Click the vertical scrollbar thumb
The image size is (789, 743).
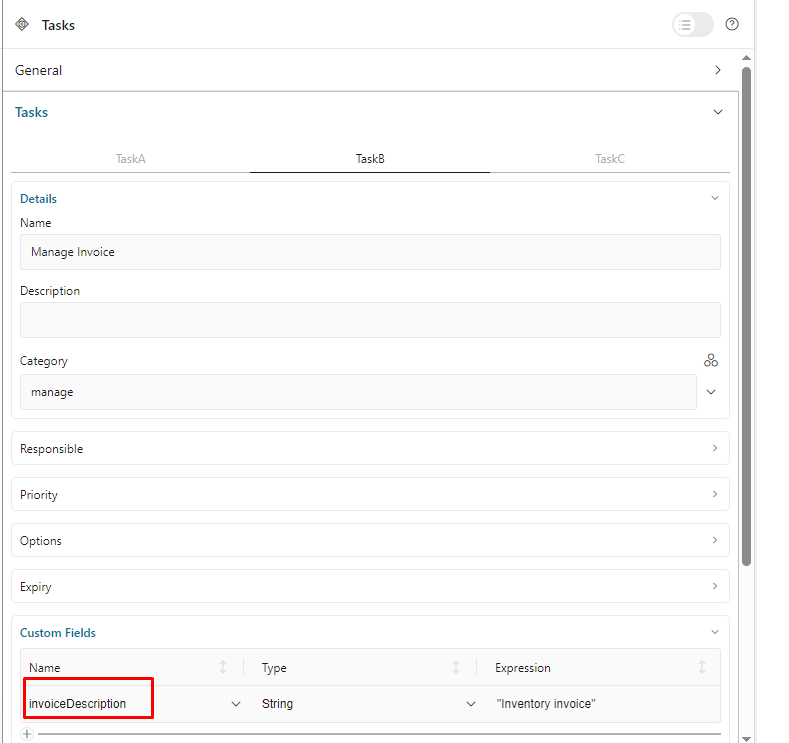[746, 310]
